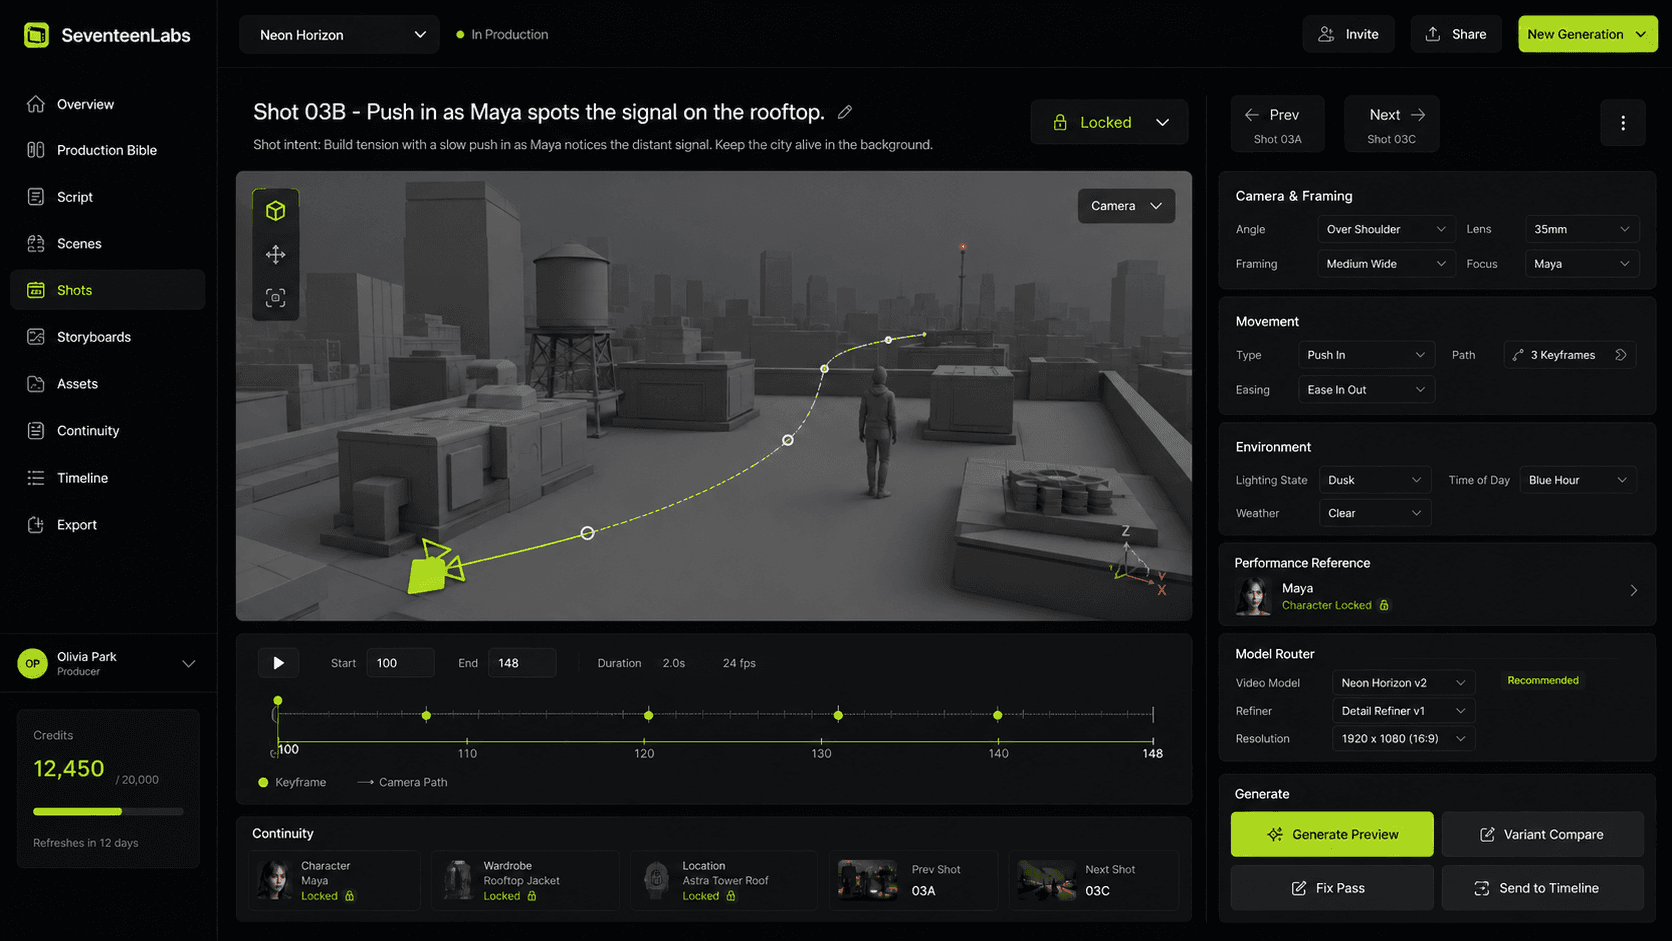Open the Lens 35mm dropdown
This screenshot has width=1672, height=941.
[x=1582, y=229]
